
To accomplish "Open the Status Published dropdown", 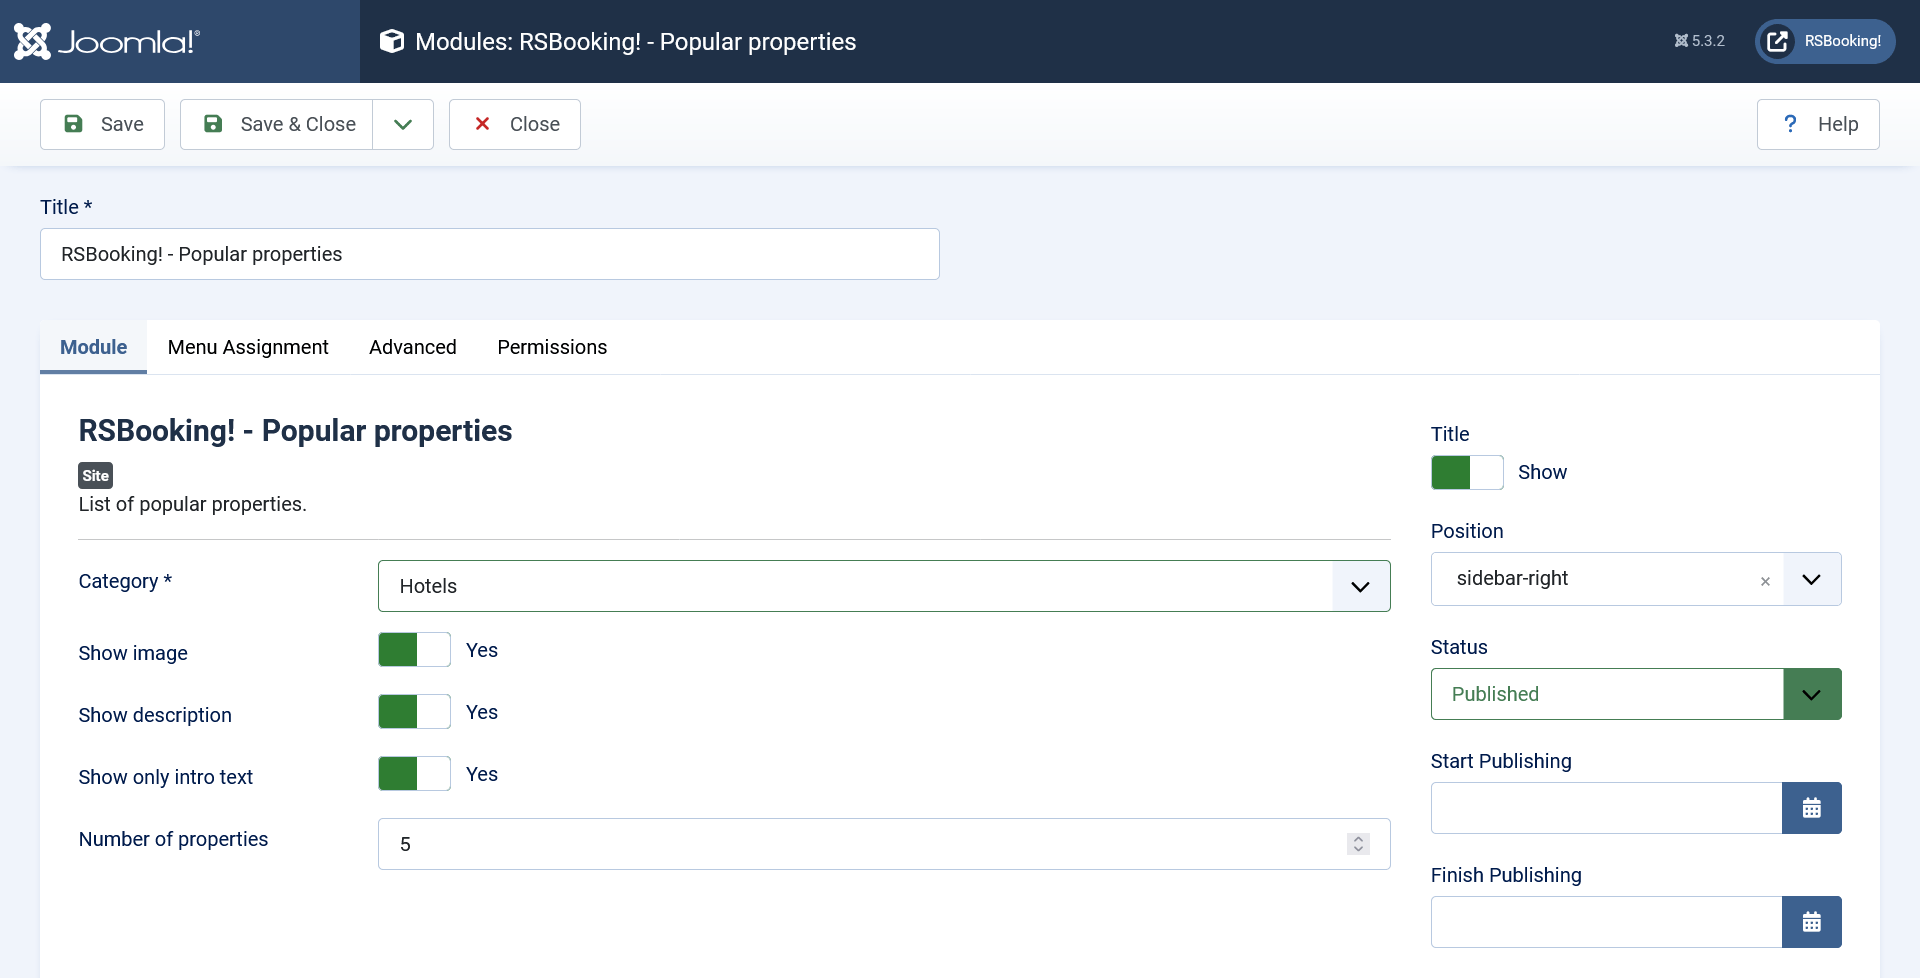I will click(x=1636, y=694).
